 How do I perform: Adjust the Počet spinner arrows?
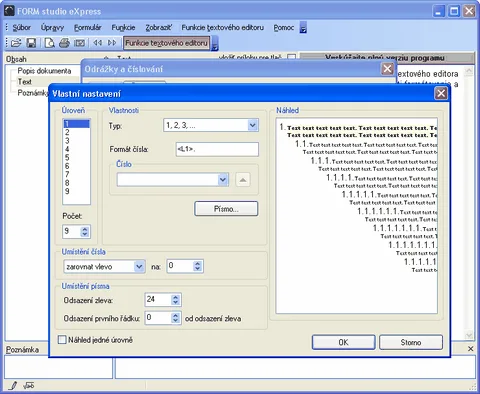[85, 231]
